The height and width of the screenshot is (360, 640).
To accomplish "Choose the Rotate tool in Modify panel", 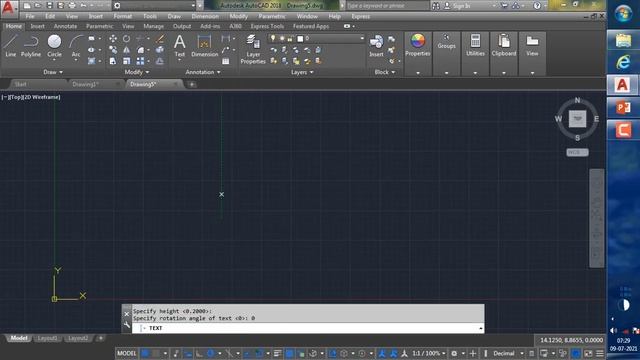I will (127, 38).
